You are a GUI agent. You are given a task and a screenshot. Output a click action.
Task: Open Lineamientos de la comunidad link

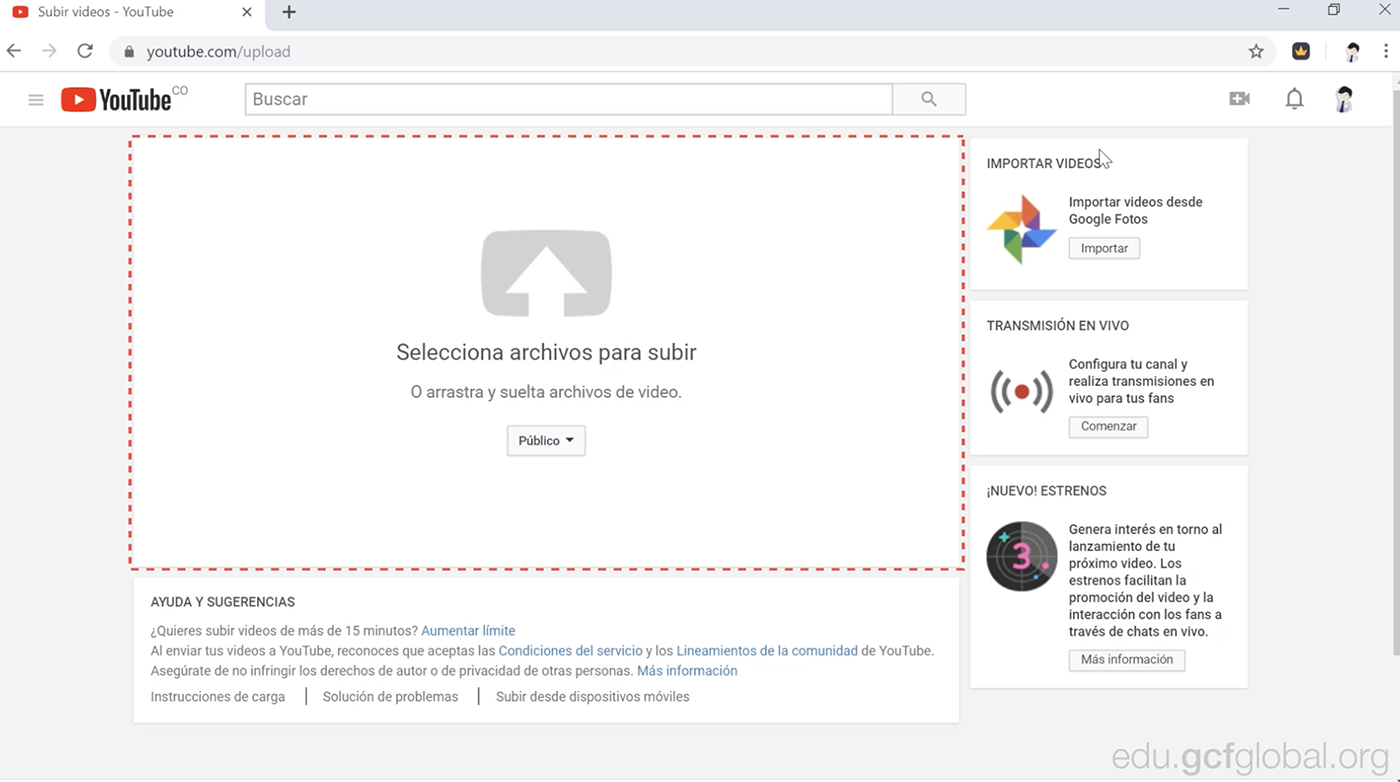[x=767, y=651]
